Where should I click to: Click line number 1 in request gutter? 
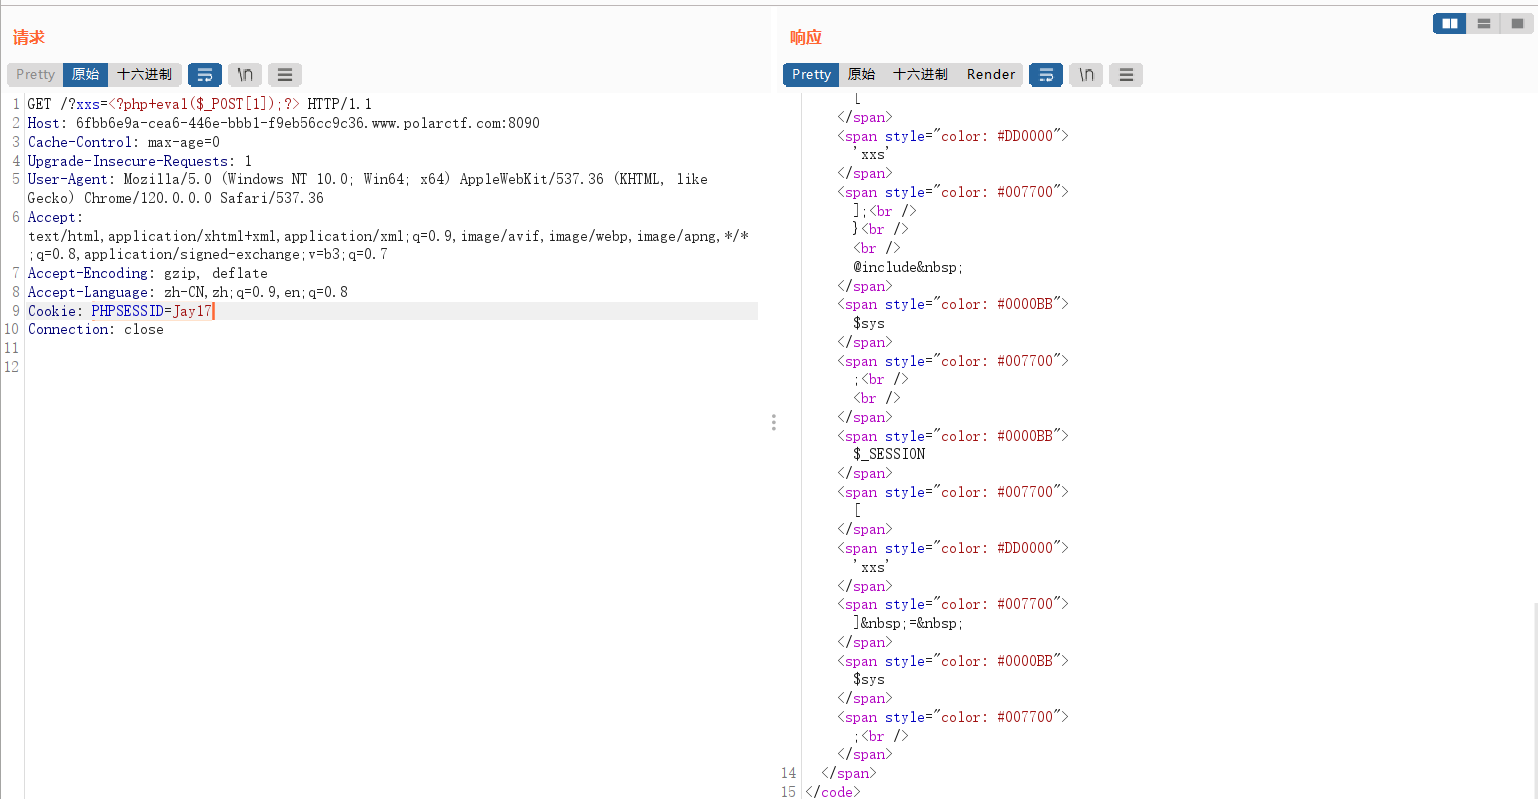pyautogui.click(x=16, y=104)
